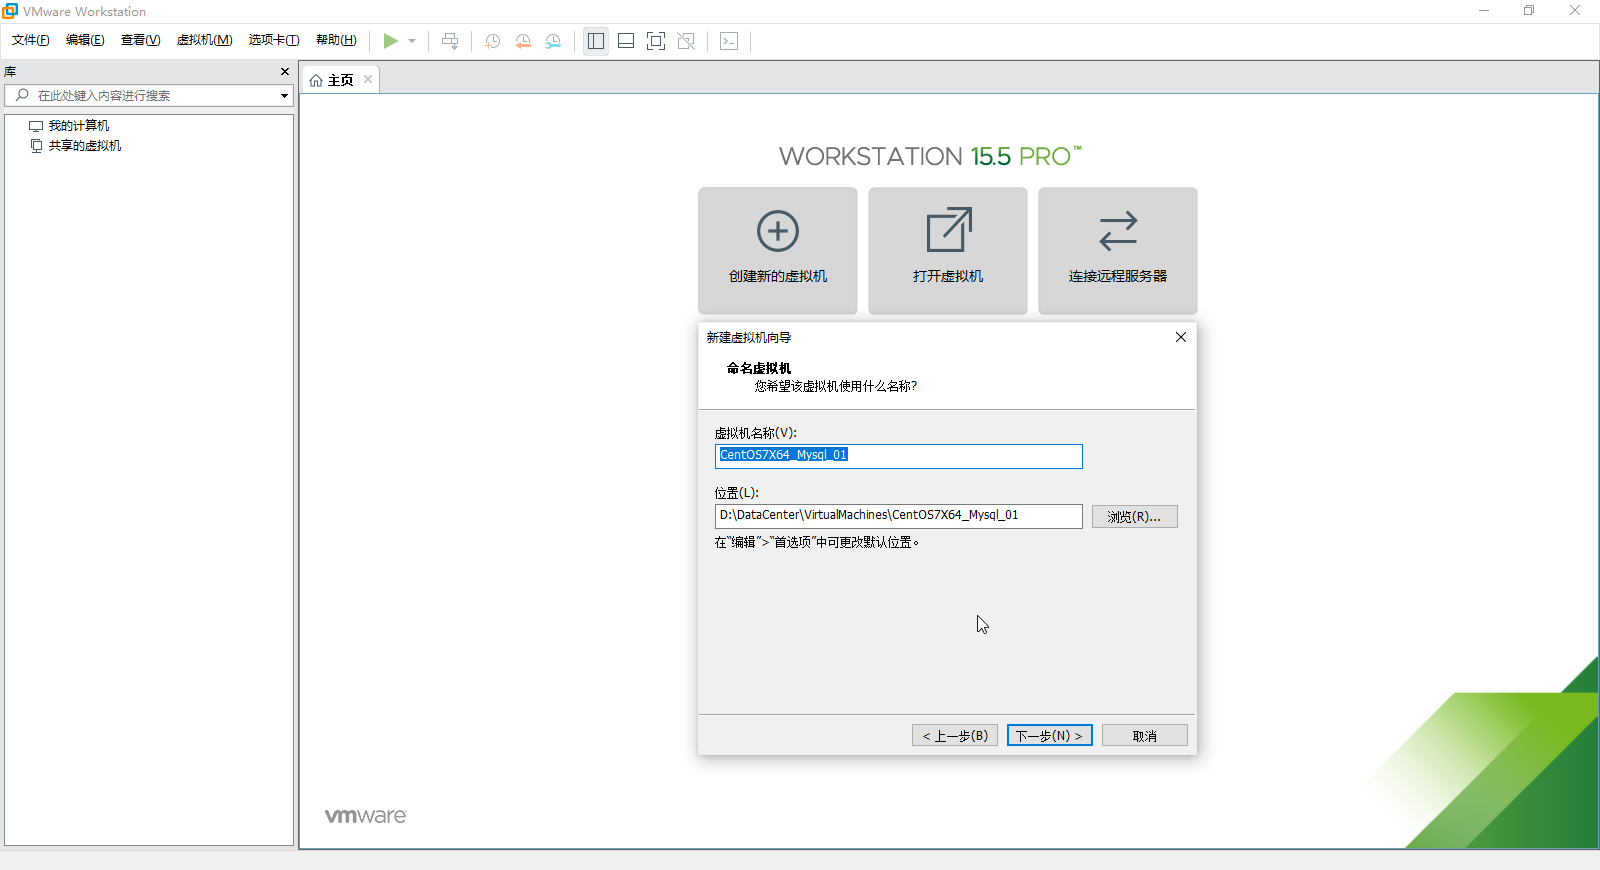Click the 上一步(B) back button
The image size is (1600, 870).
pos(955,735)
